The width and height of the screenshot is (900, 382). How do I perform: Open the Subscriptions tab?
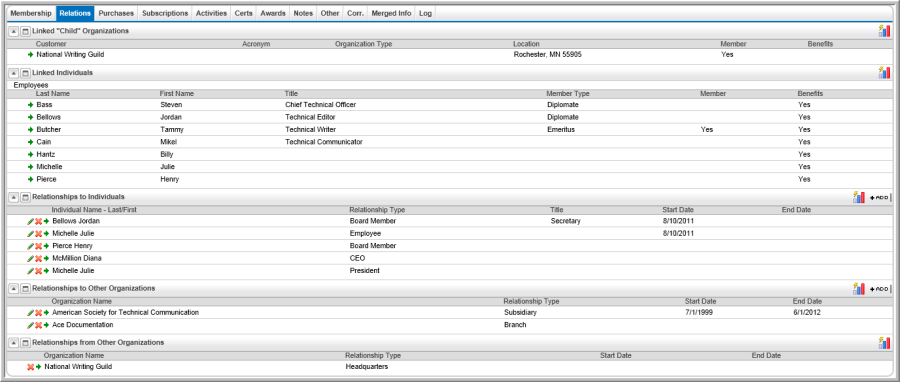tap(165, 13)
